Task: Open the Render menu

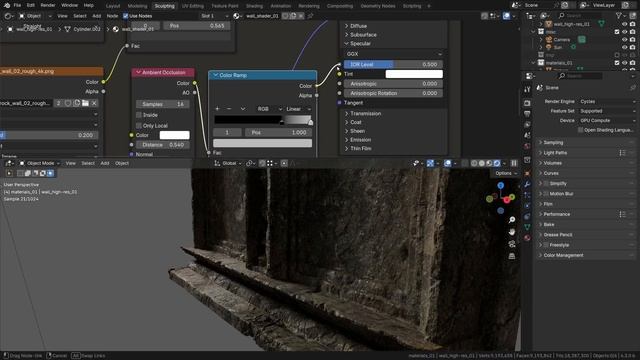Action: (48, 5)
